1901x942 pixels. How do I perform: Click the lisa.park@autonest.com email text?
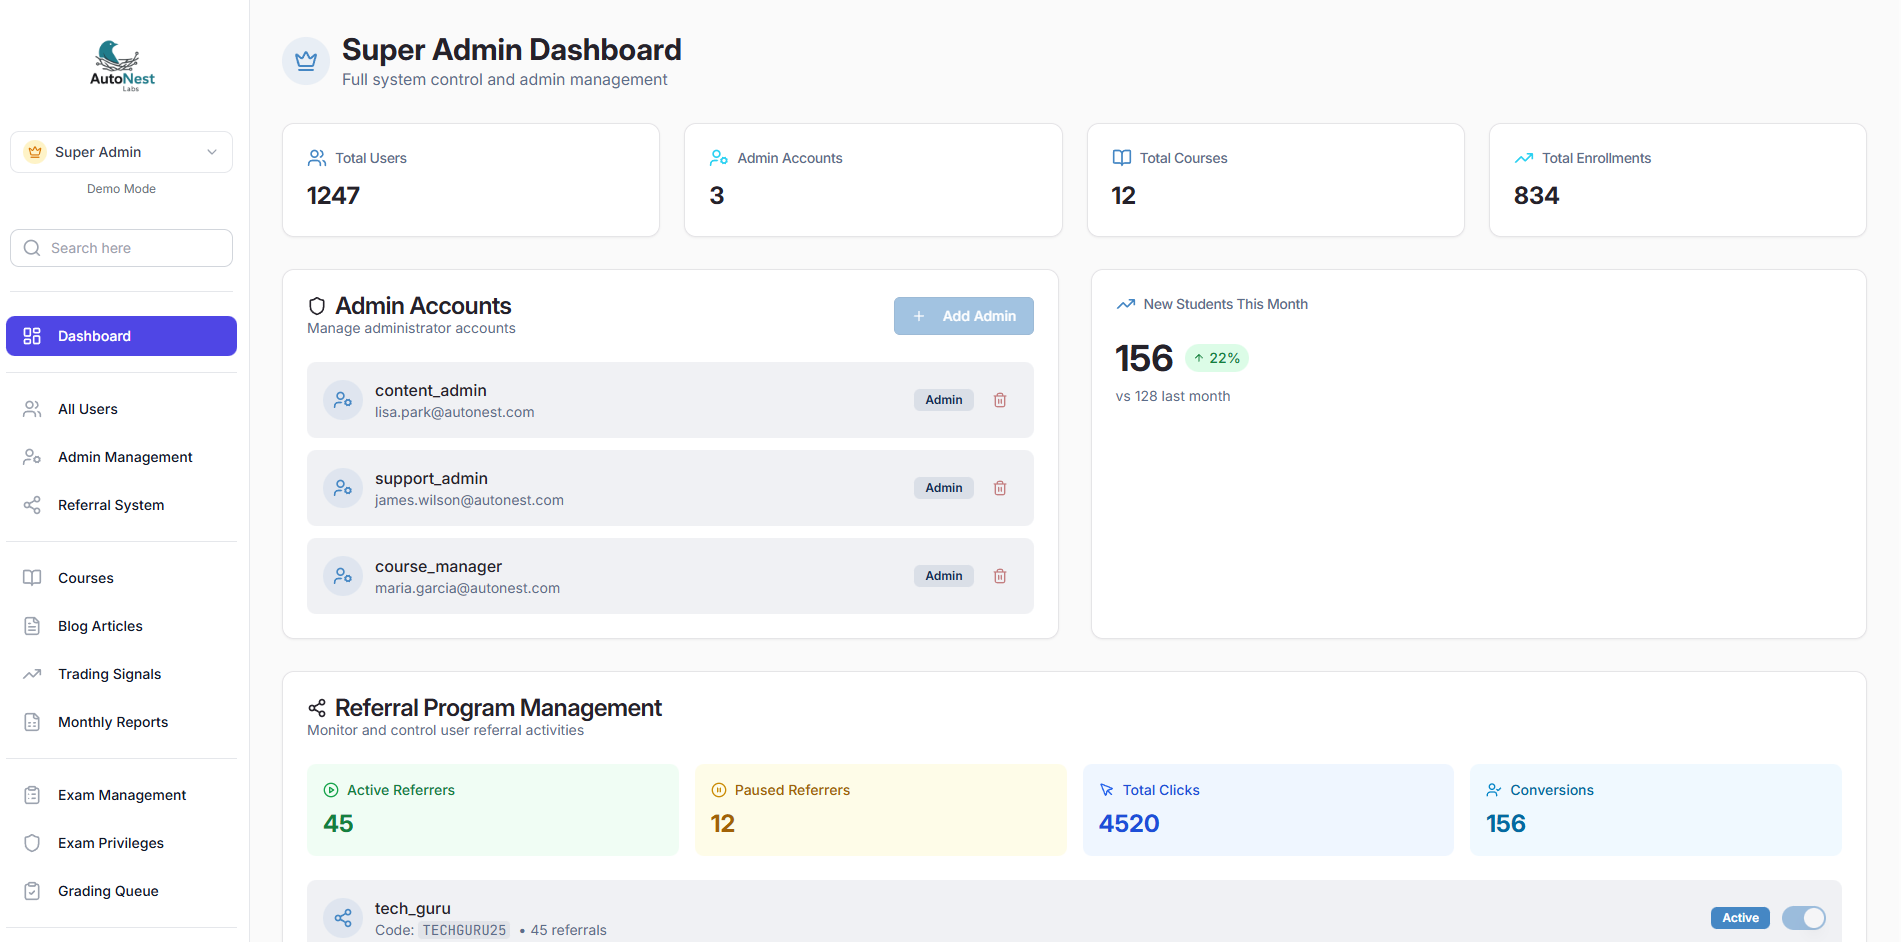[x=455, y=412]
